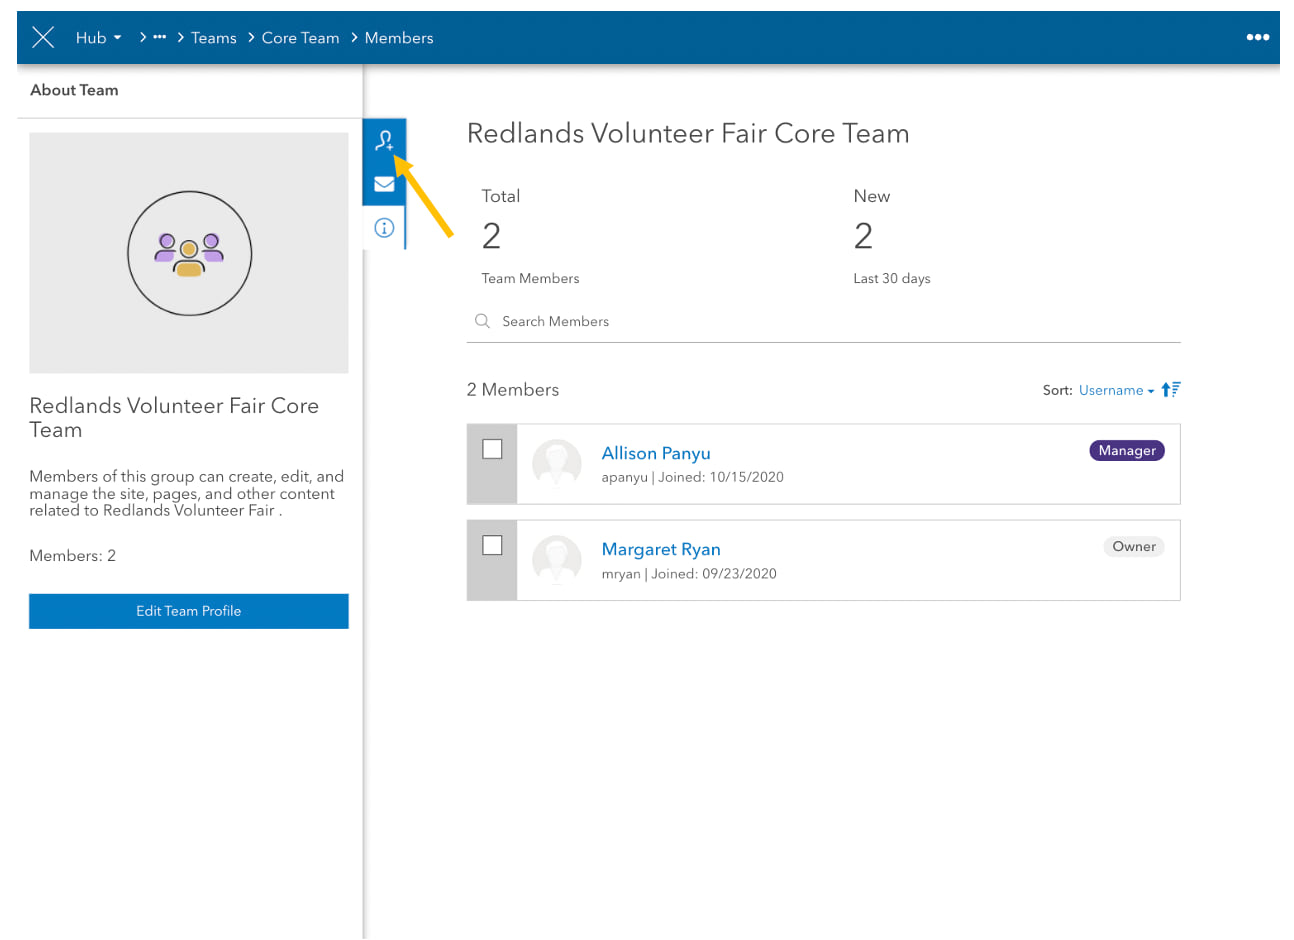Click Allison Panyu's avatar picture
Image resolution: width=1294 pixels, height=940 pixels.
tap(557, 464)
